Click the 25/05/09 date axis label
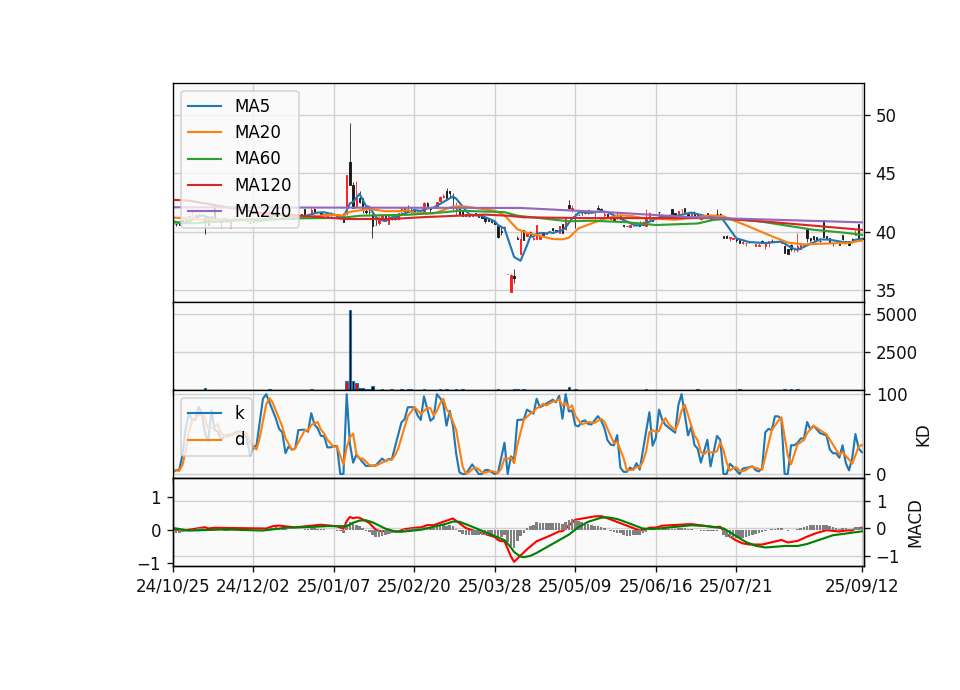 click(575, 586)
